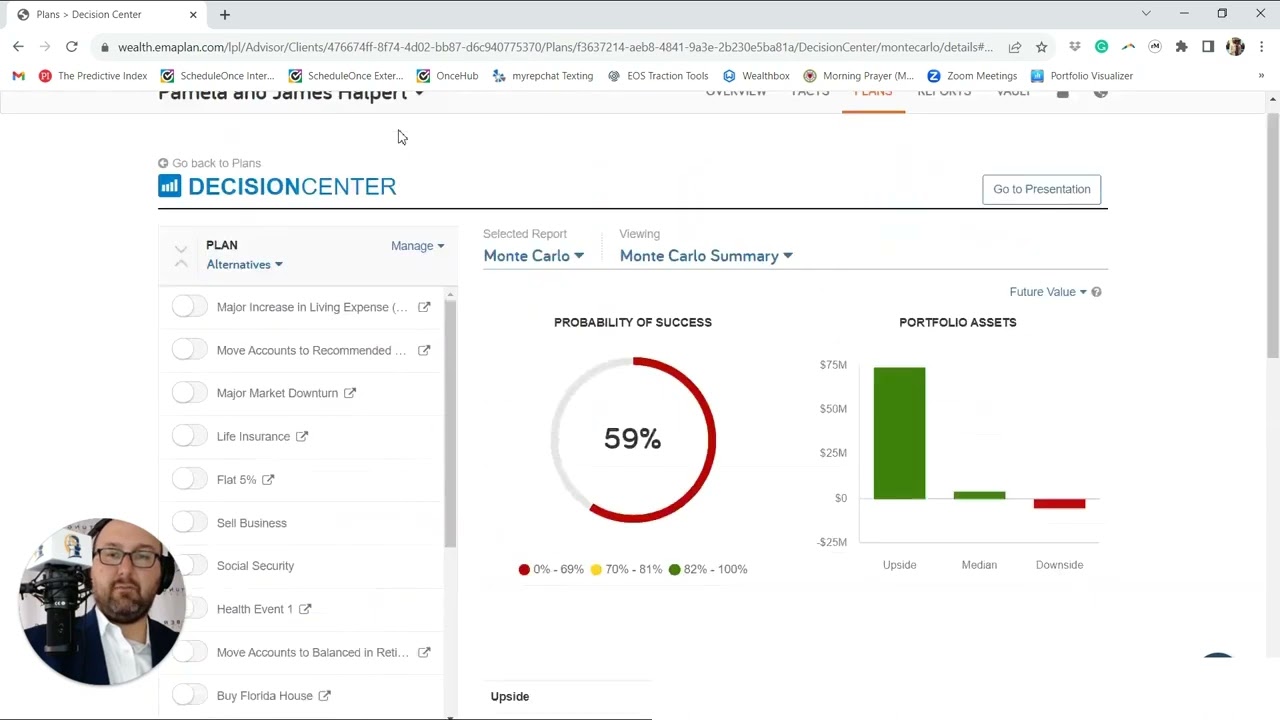Select the Plans > Decision Center browser tab

(105, 15)
